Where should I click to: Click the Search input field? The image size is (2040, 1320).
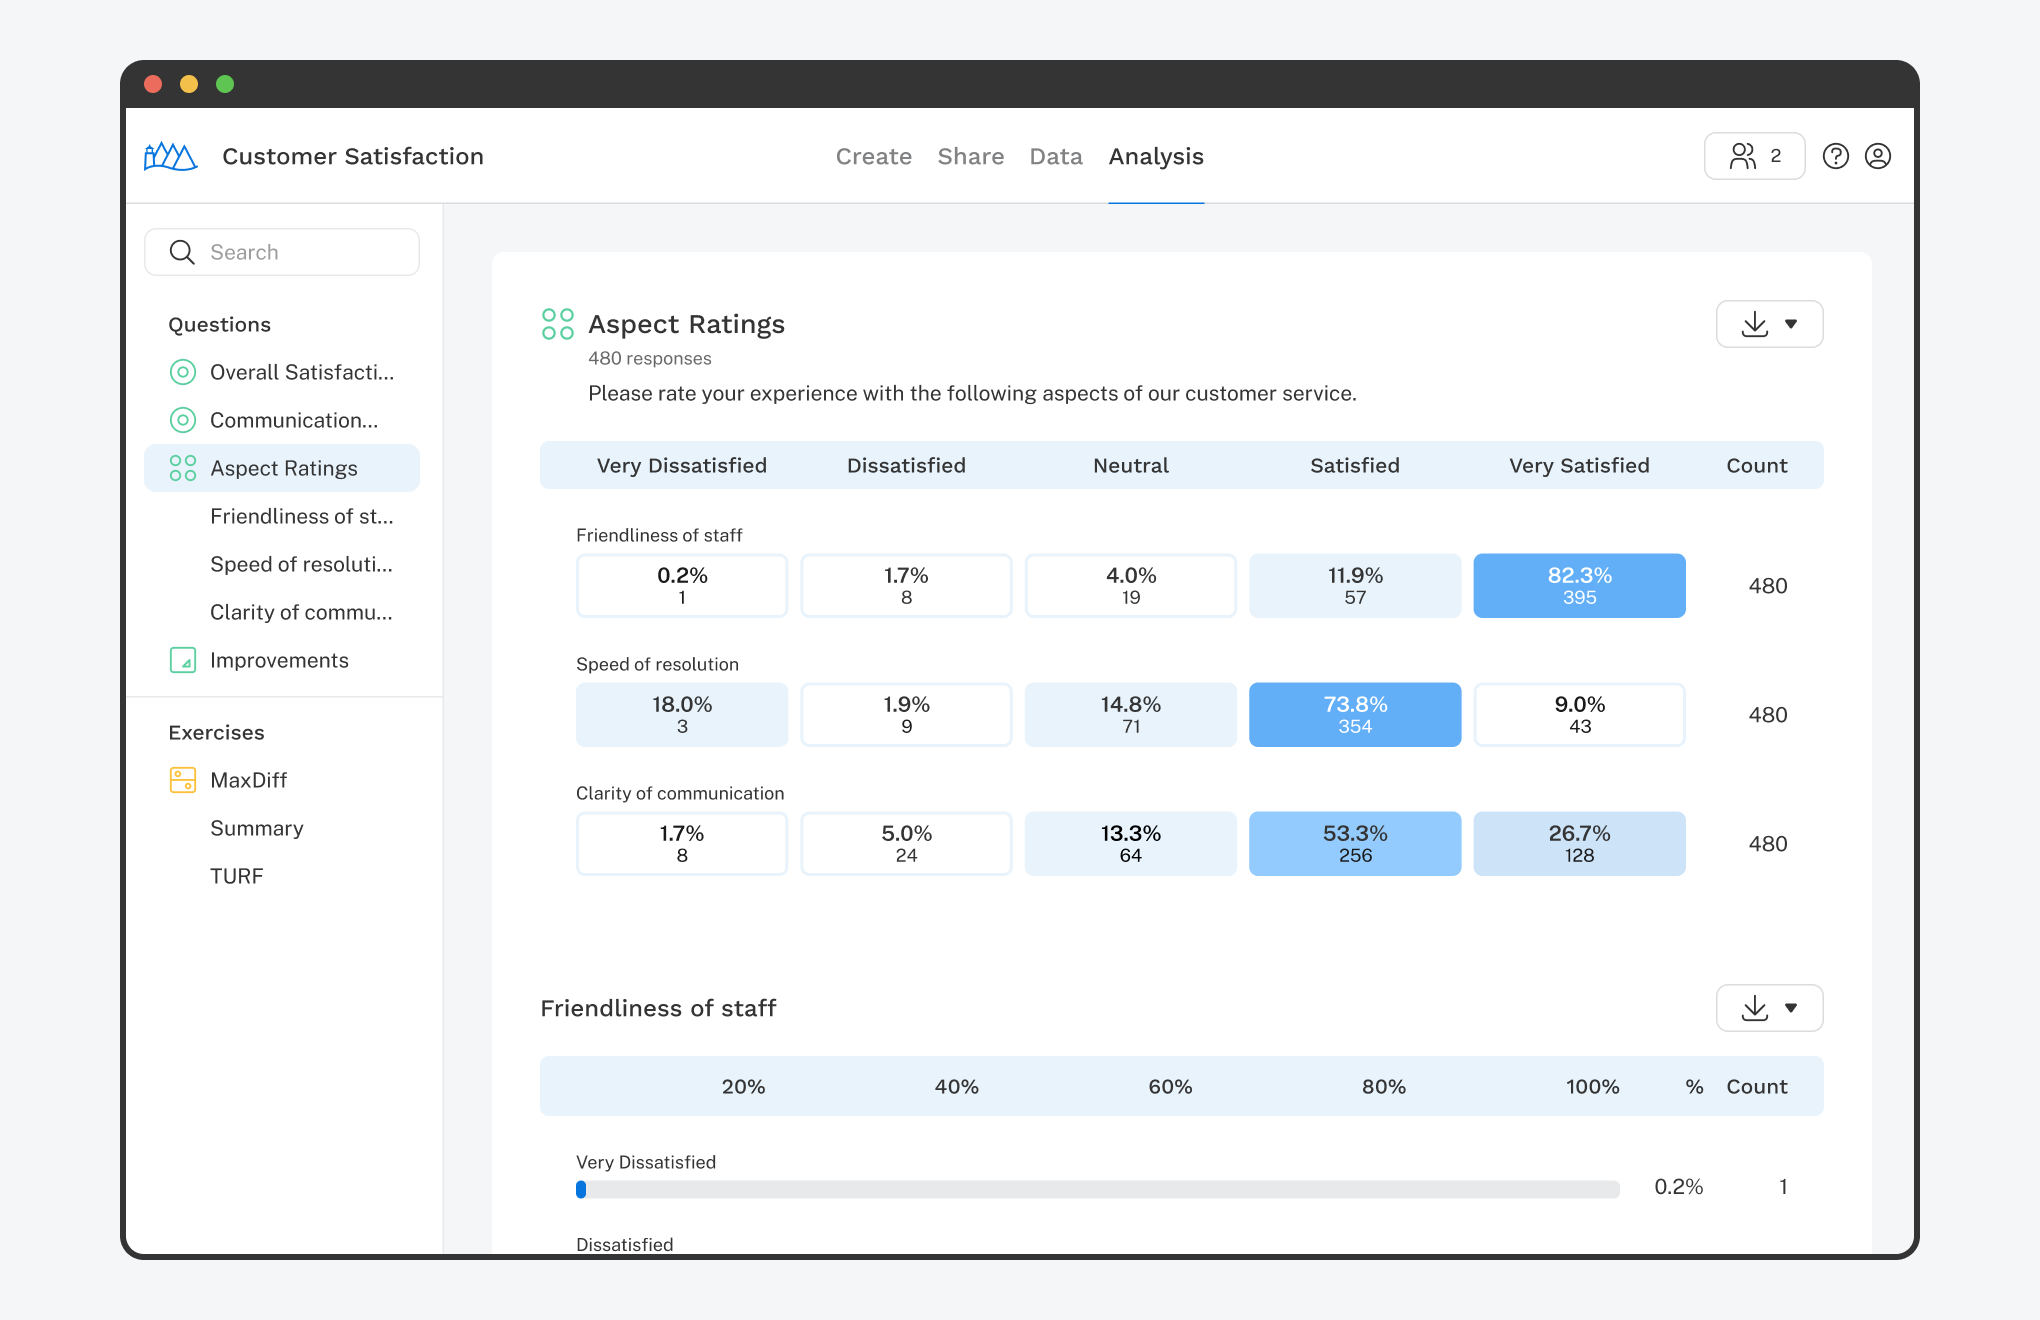[x=282, y=251]
